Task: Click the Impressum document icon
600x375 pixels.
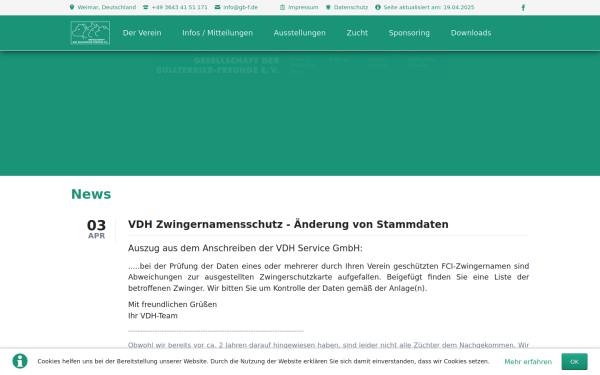Action: point(282,7)
